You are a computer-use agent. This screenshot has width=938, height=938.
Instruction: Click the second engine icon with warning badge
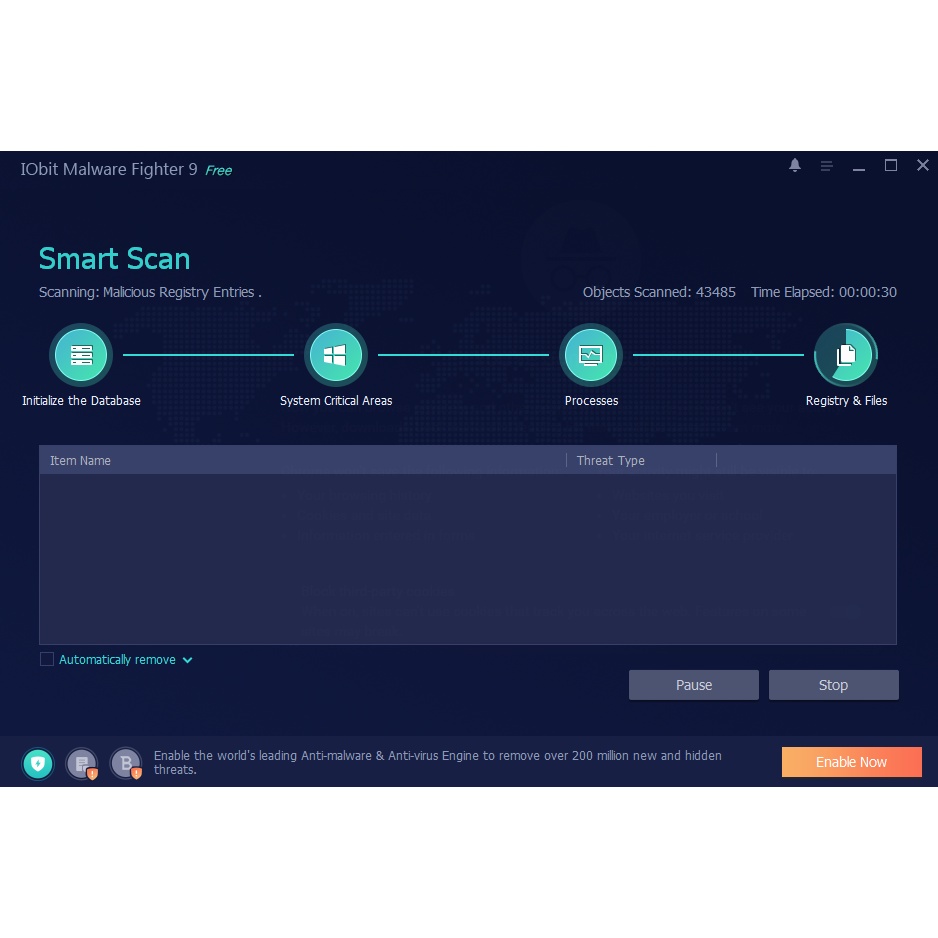click(x=82, y=763)
